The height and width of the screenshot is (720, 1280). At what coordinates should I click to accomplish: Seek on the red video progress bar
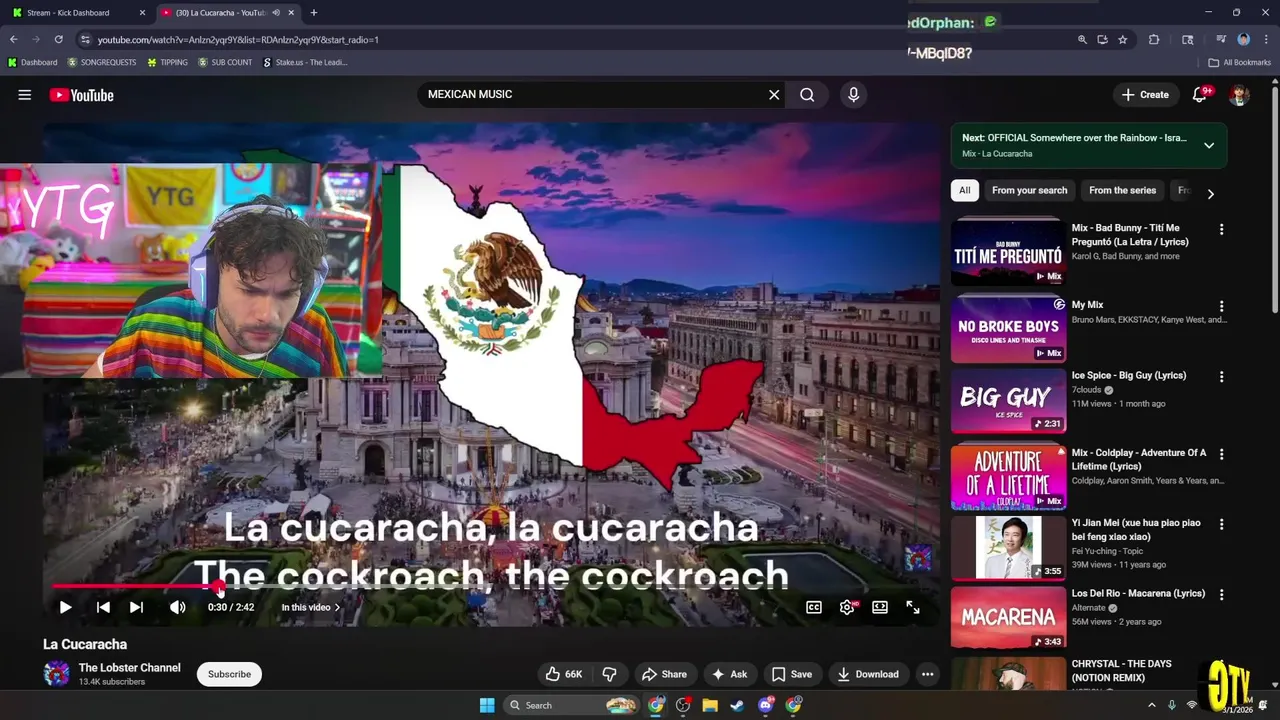click(x=490, y=587)
